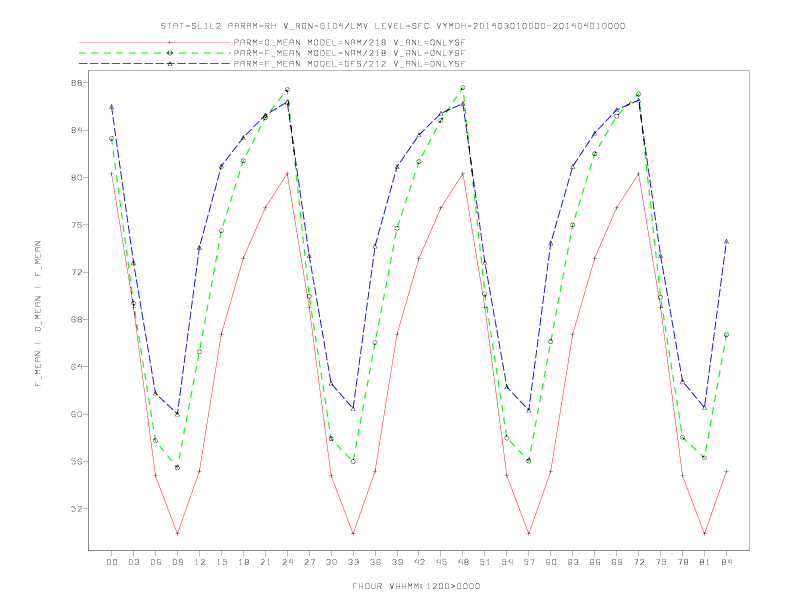Click the x-axis label FHOUR VHHMM: 1200>0000
Screen dimensions: 792x612
tap(416, 586)
